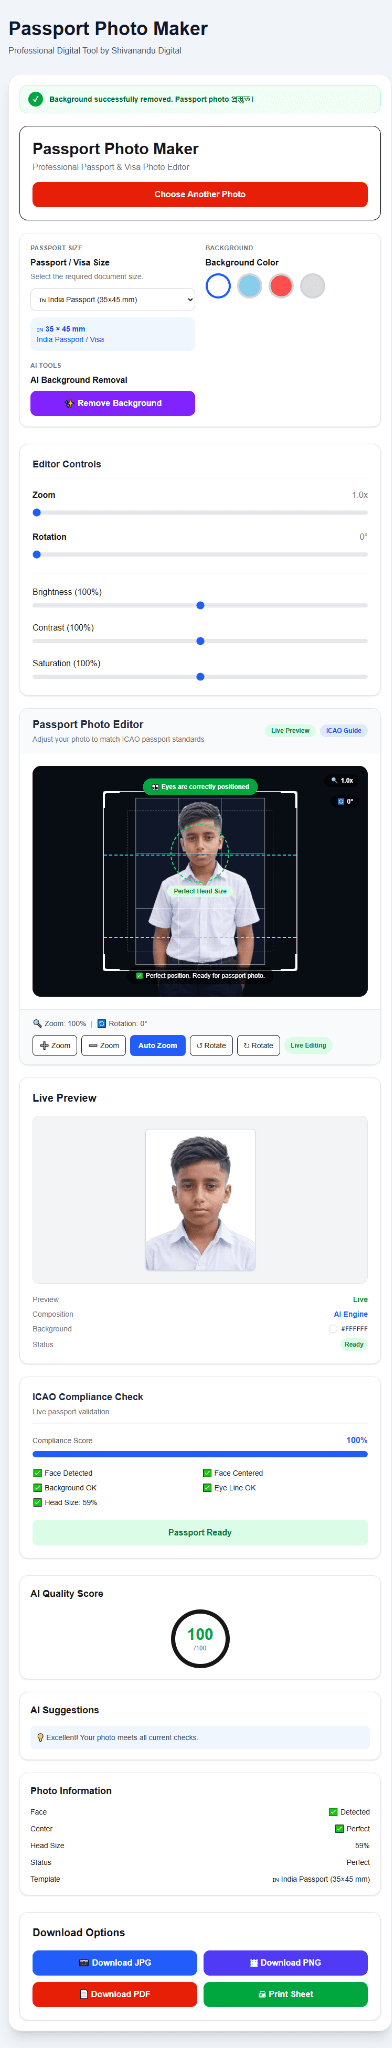Image resolution: width=392 pixels, height=2048 pixels.
Task: Click the Live Editing badge
Action: [x=308, y=1045]
